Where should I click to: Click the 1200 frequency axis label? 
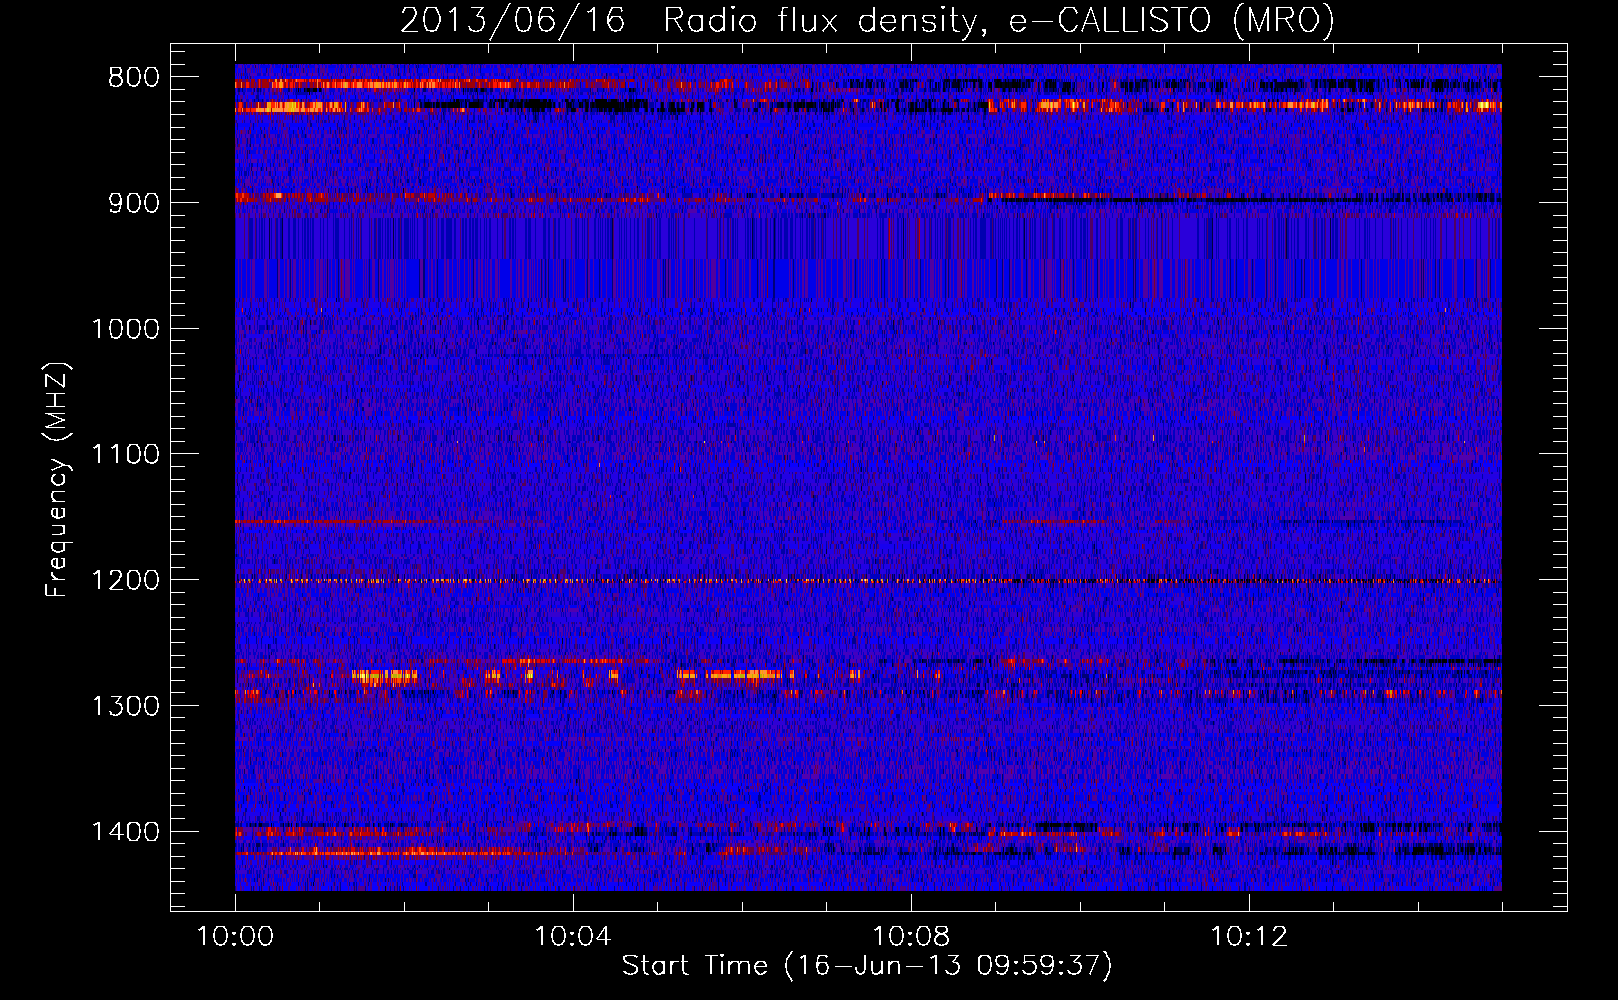tap(125, 580)
